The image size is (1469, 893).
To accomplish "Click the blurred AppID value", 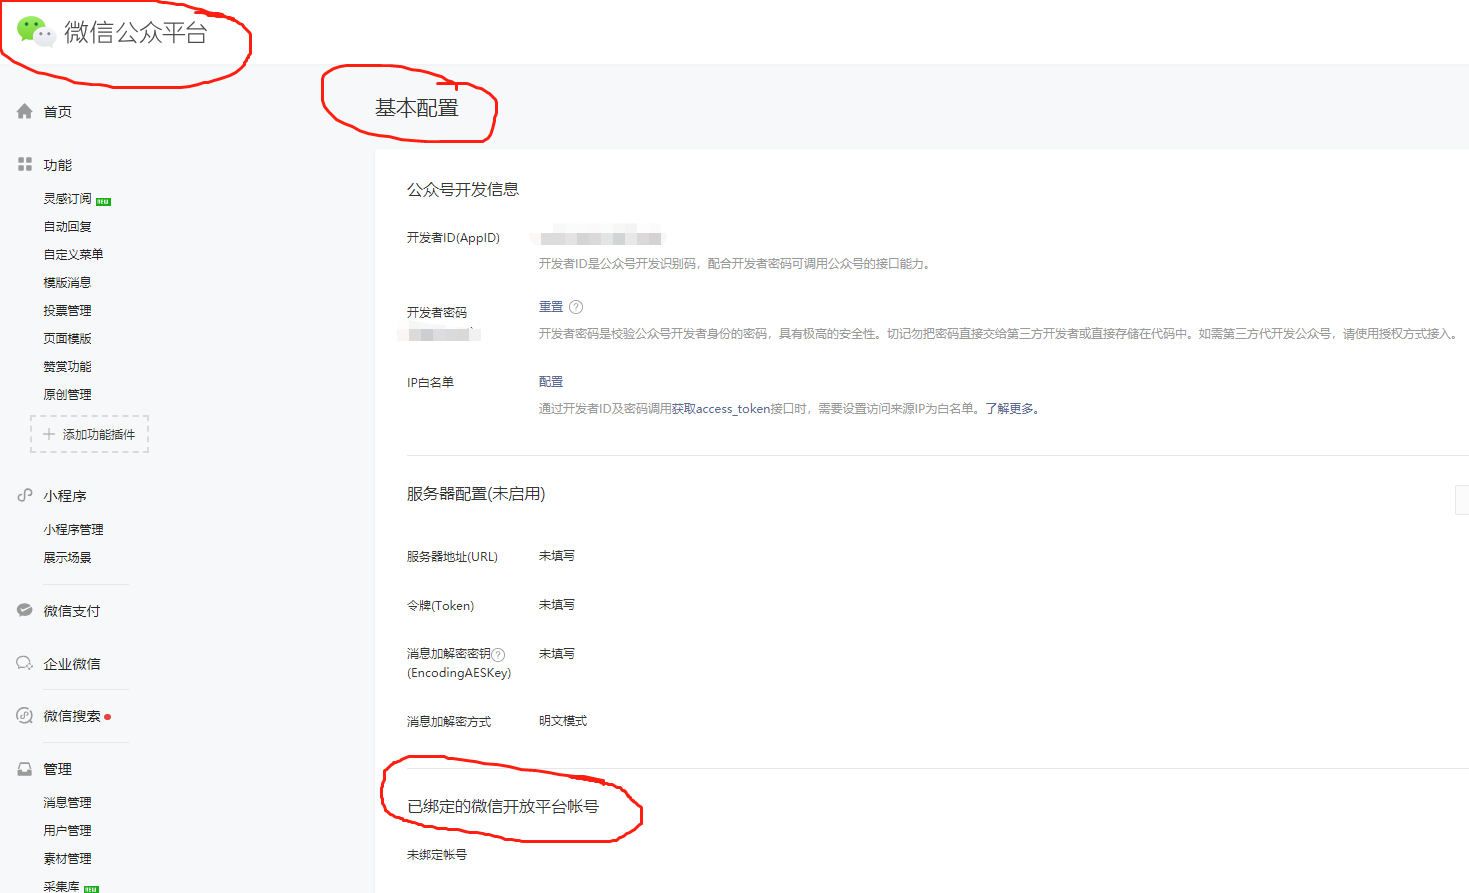I will pos(601,238).
